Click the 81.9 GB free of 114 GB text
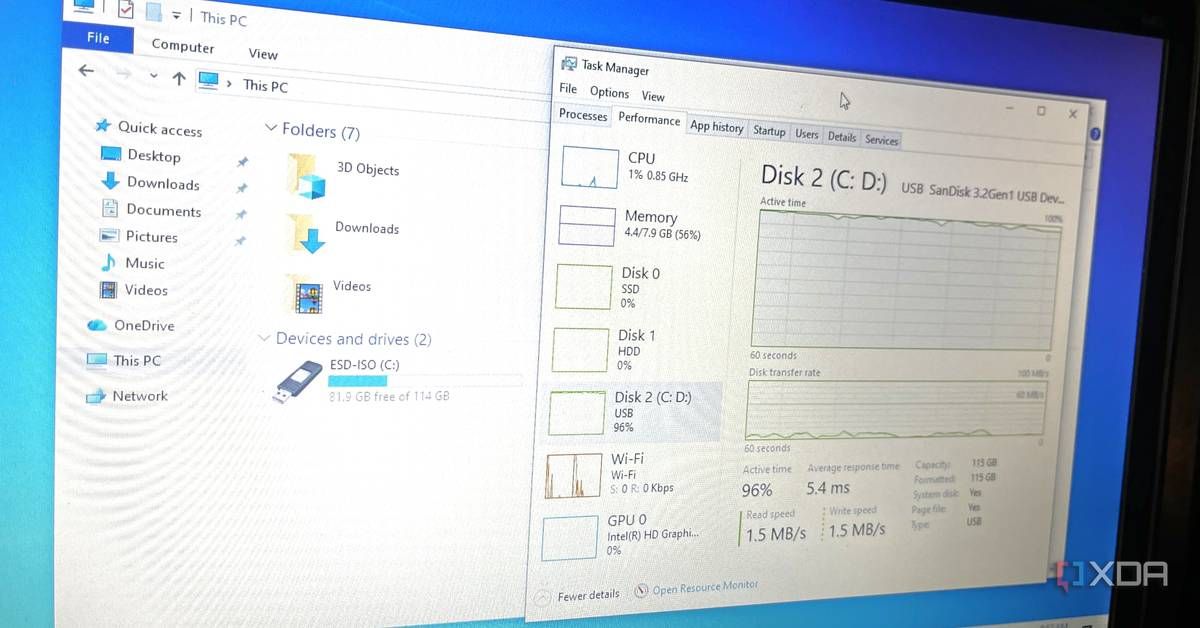Viewport: 1200px width, 628px height. coord(389,397)
